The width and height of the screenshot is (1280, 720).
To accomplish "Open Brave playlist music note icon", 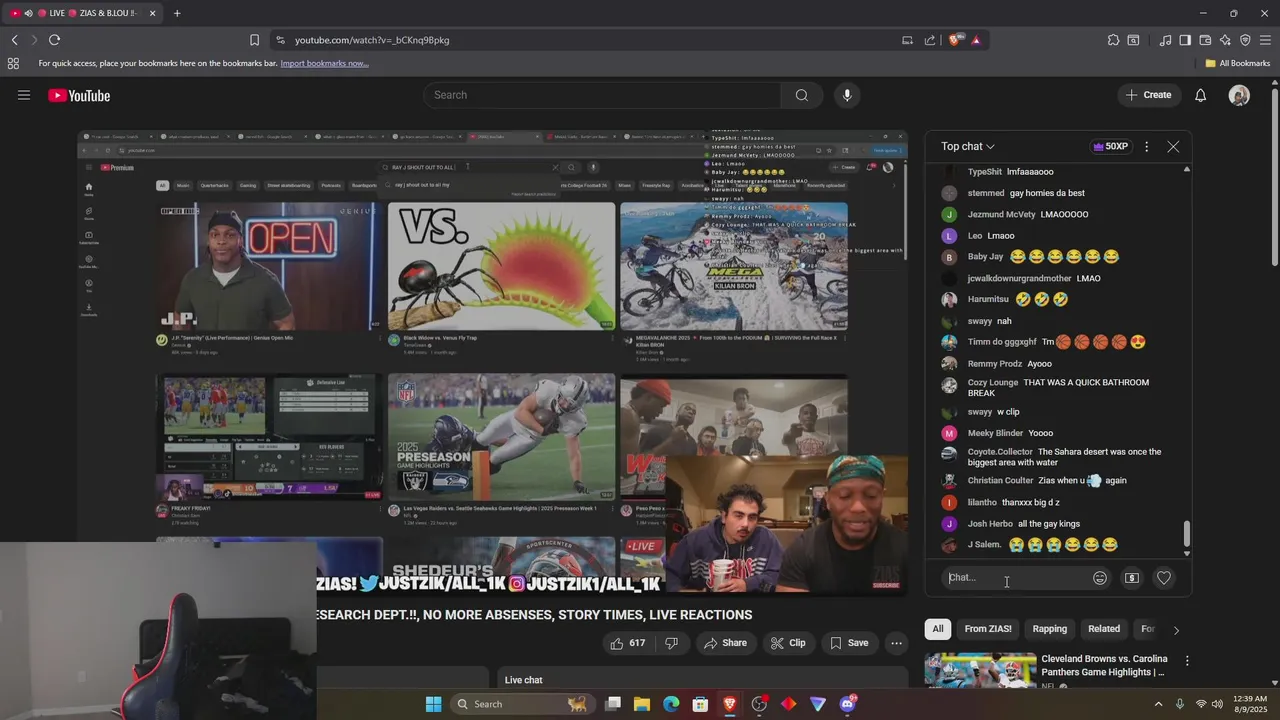I will coord(1165,40).
